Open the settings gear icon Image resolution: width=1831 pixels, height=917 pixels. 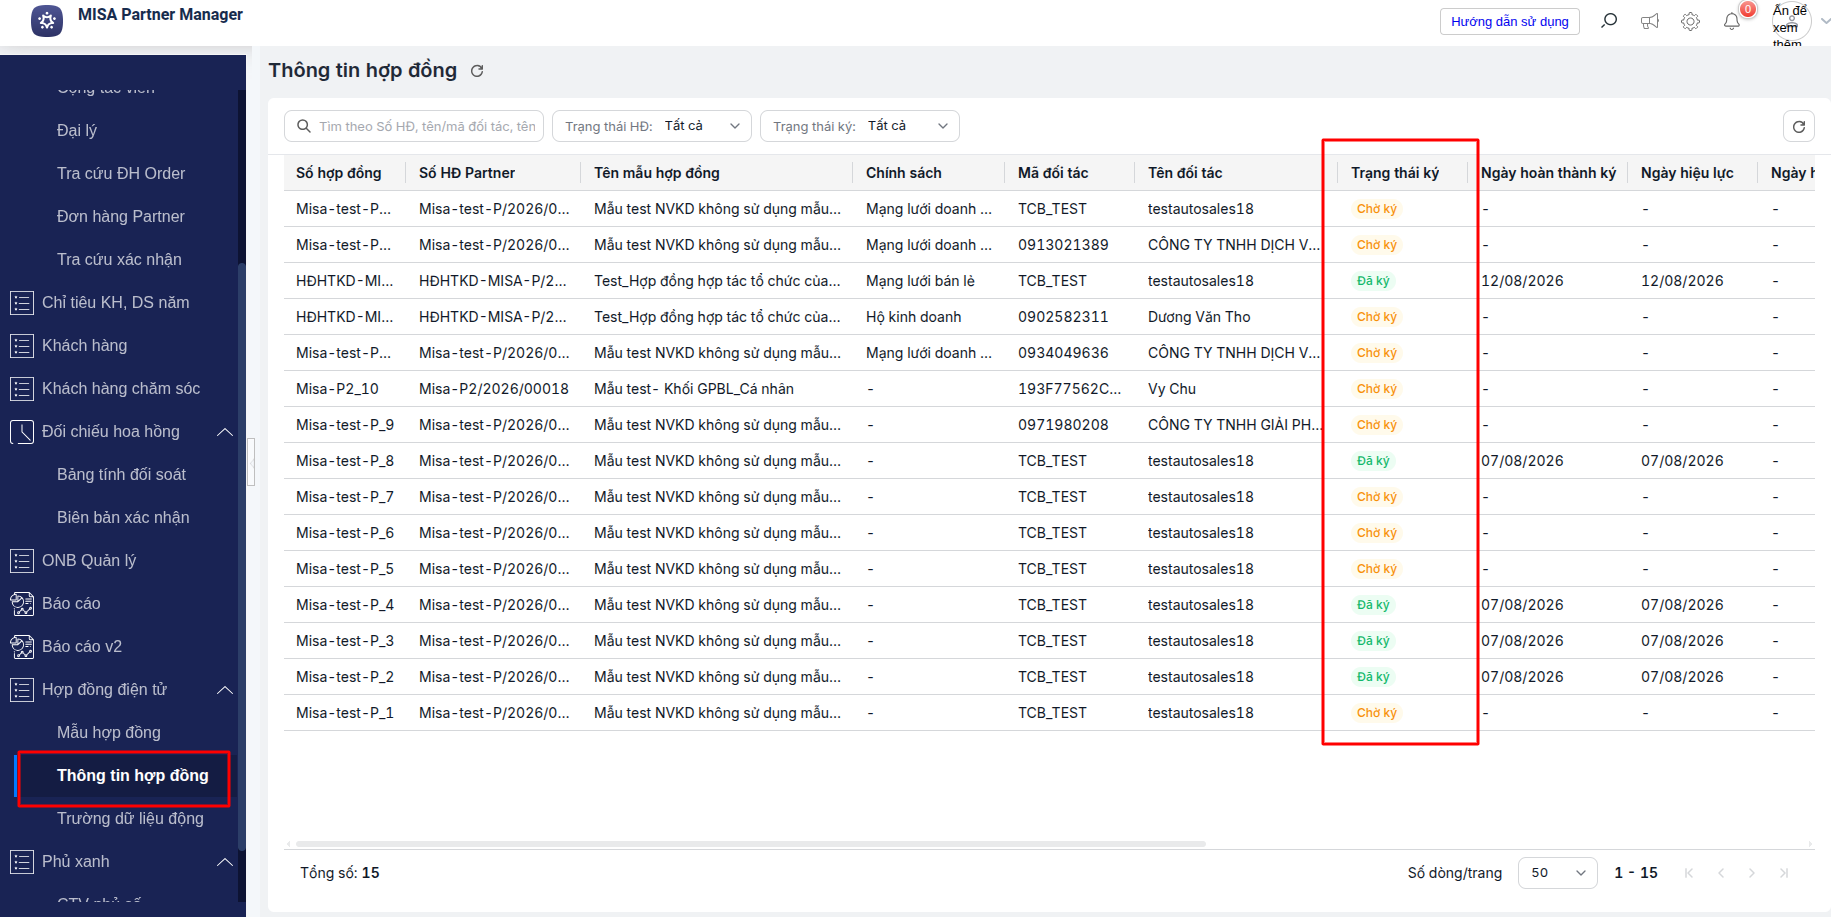(x=1691, y=21)
